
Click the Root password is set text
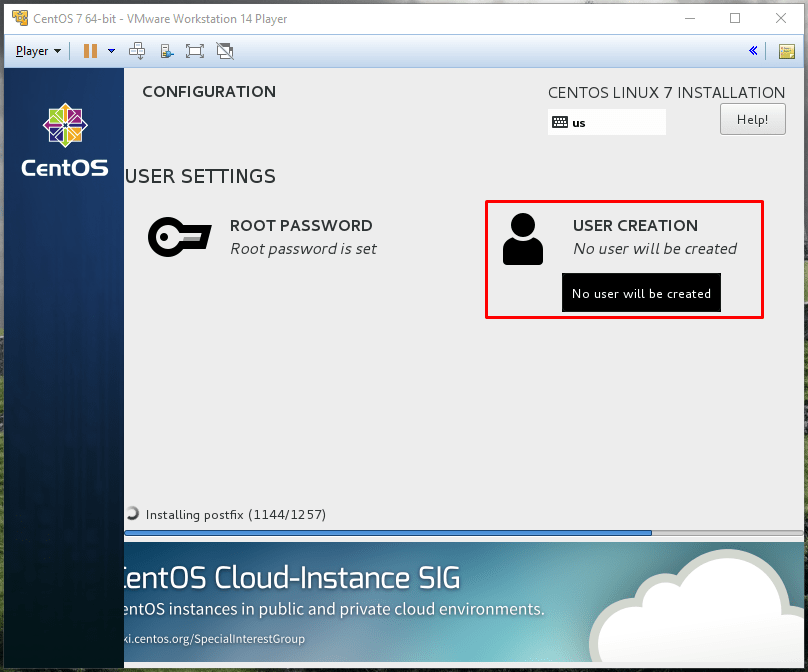tap(303, 249)
